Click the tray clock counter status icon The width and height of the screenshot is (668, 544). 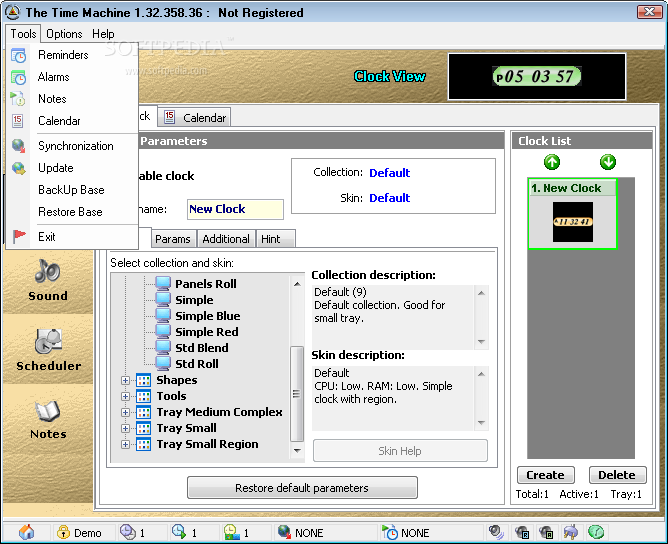(x=231, y=532)
